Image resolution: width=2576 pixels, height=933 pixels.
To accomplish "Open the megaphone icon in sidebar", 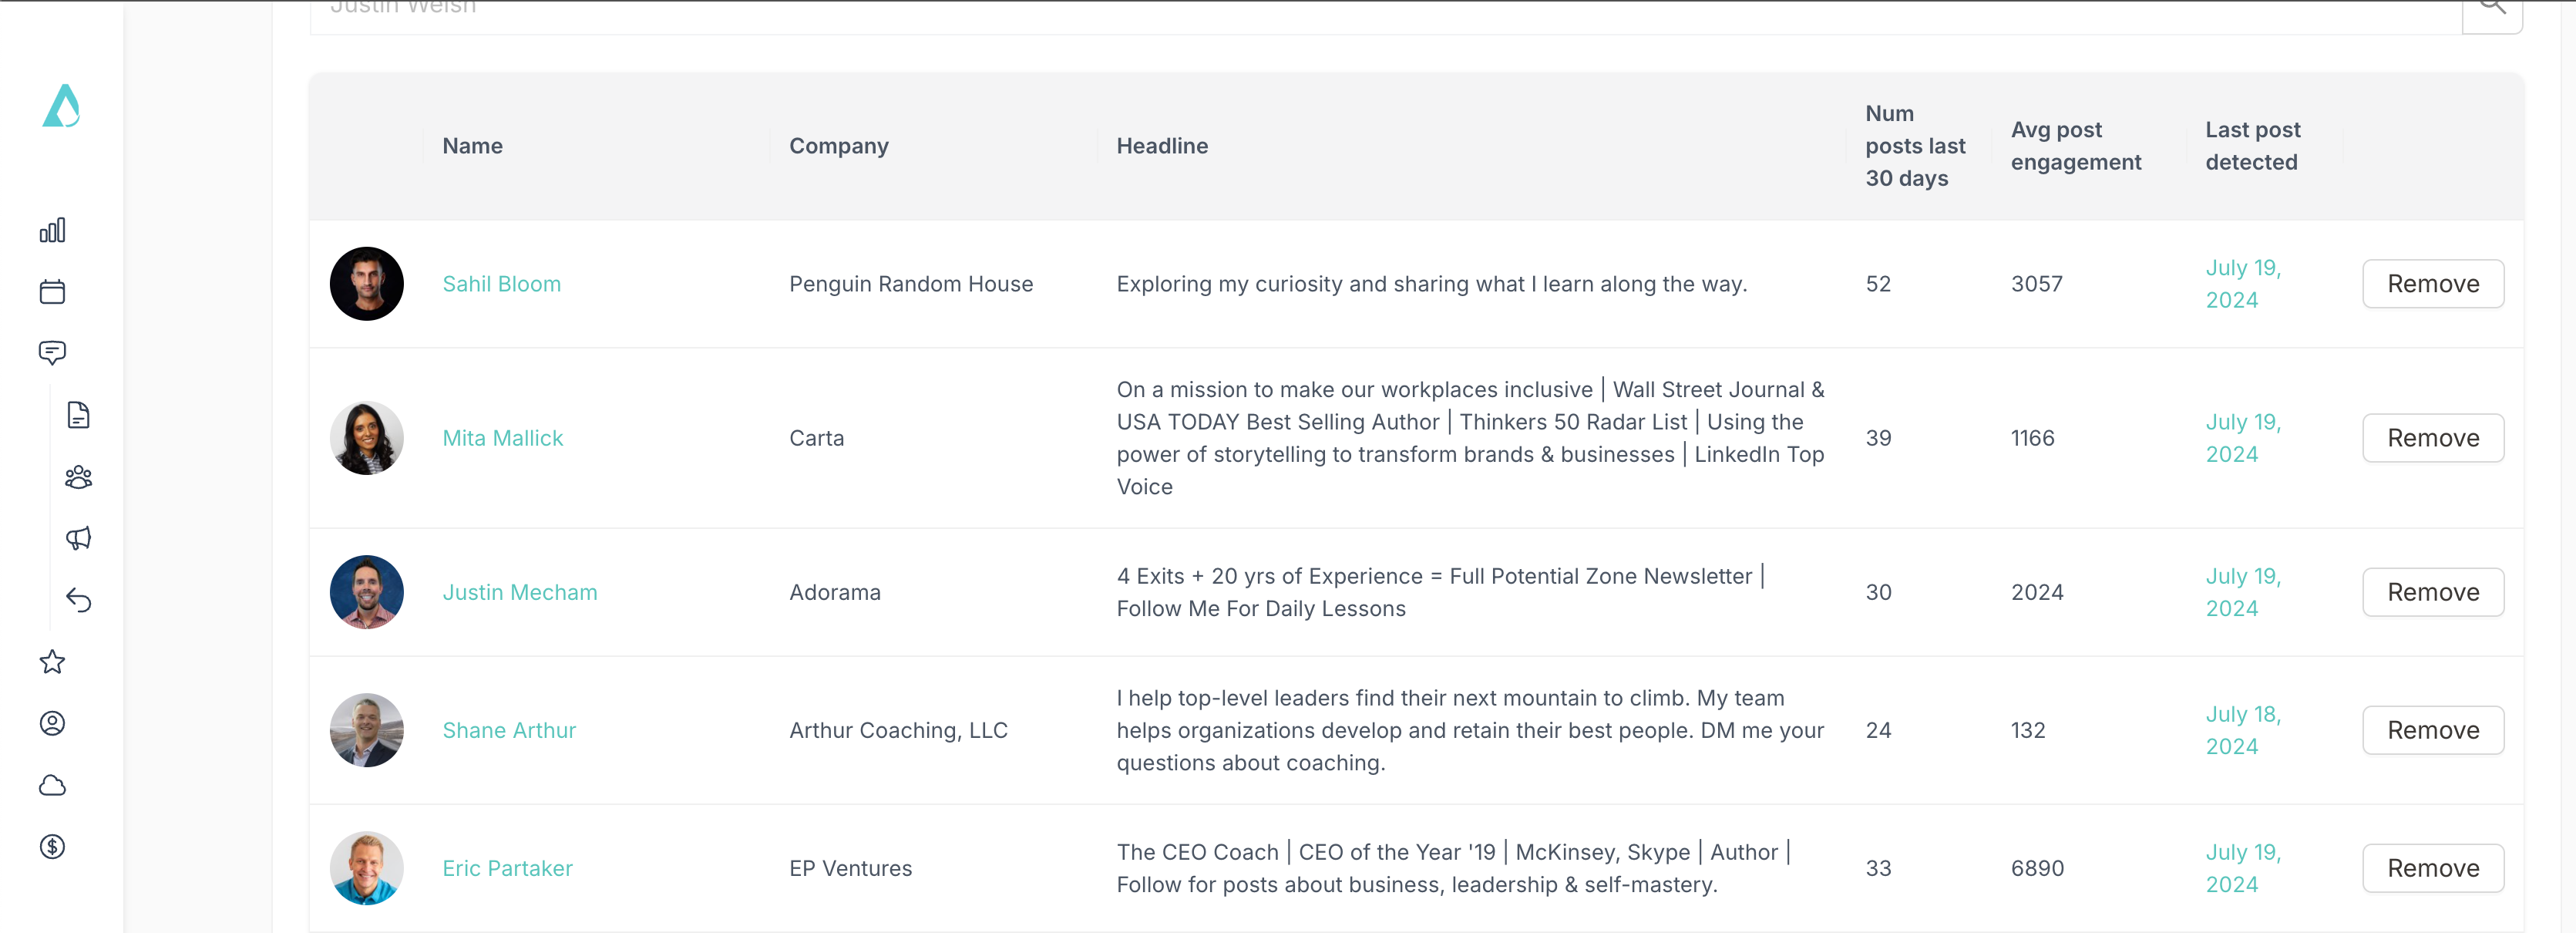I will (78, 538).
